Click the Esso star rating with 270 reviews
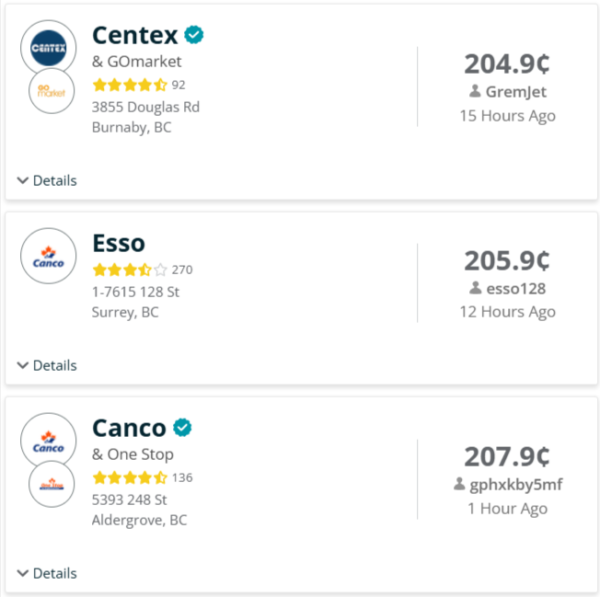This screenshot has height=597, width=600. [129, 270]
